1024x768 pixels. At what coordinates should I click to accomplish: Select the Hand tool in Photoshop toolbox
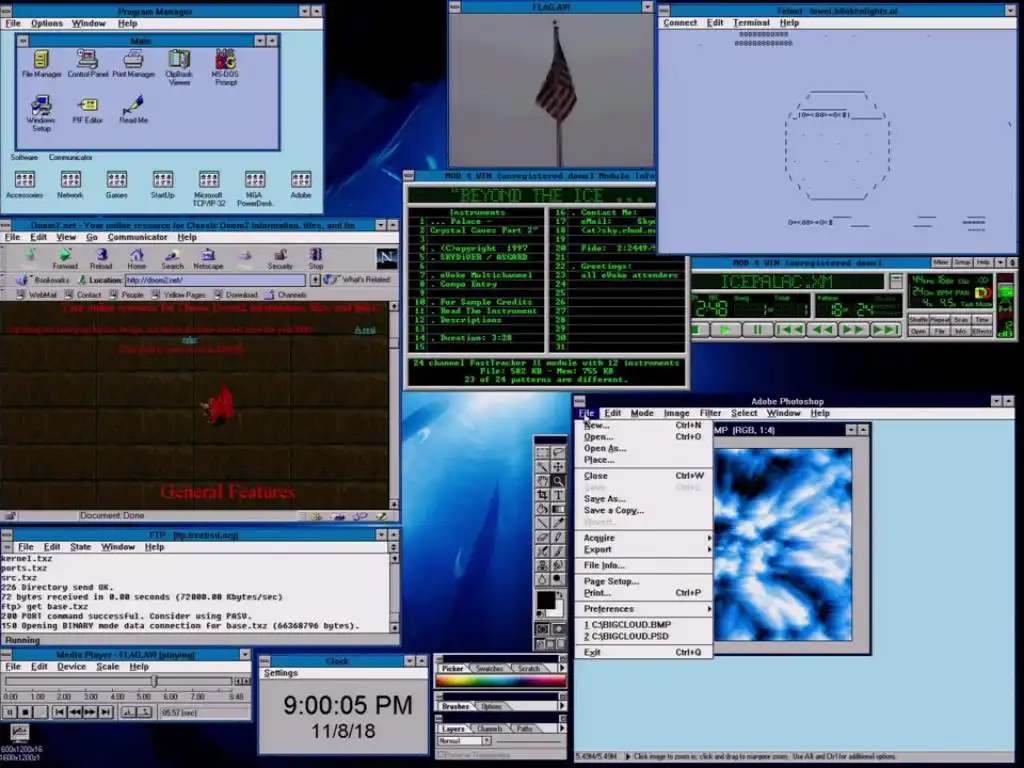tap(542, 481)
